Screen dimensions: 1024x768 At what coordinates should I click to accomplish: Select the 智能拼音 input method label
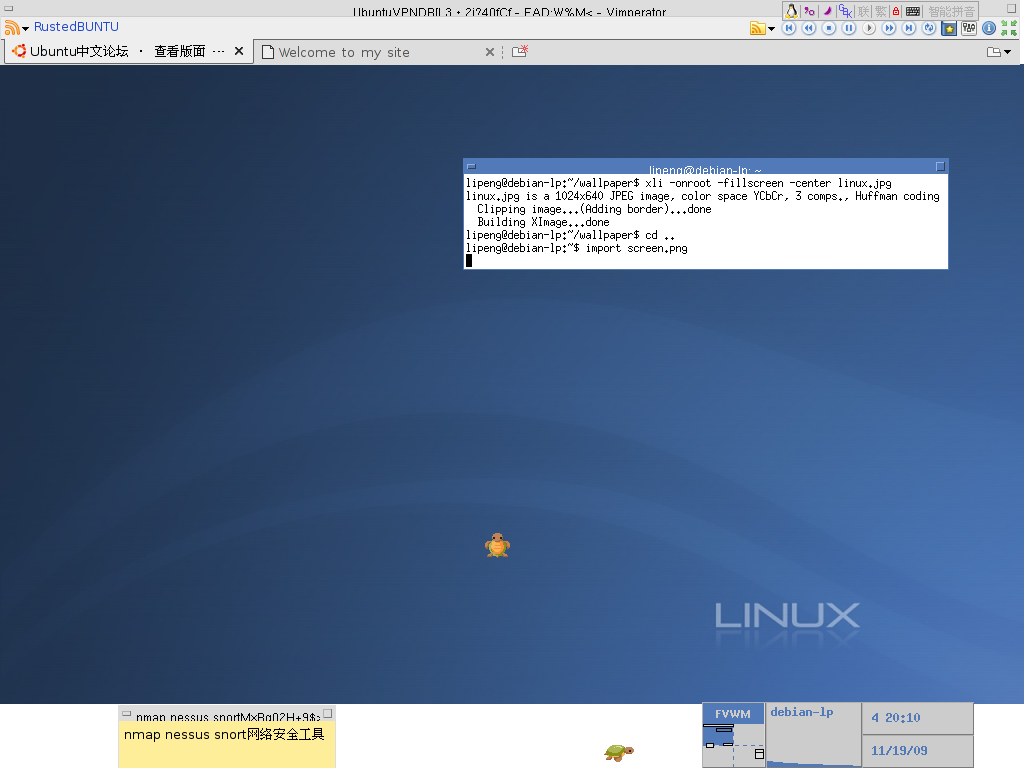[952, 12]
